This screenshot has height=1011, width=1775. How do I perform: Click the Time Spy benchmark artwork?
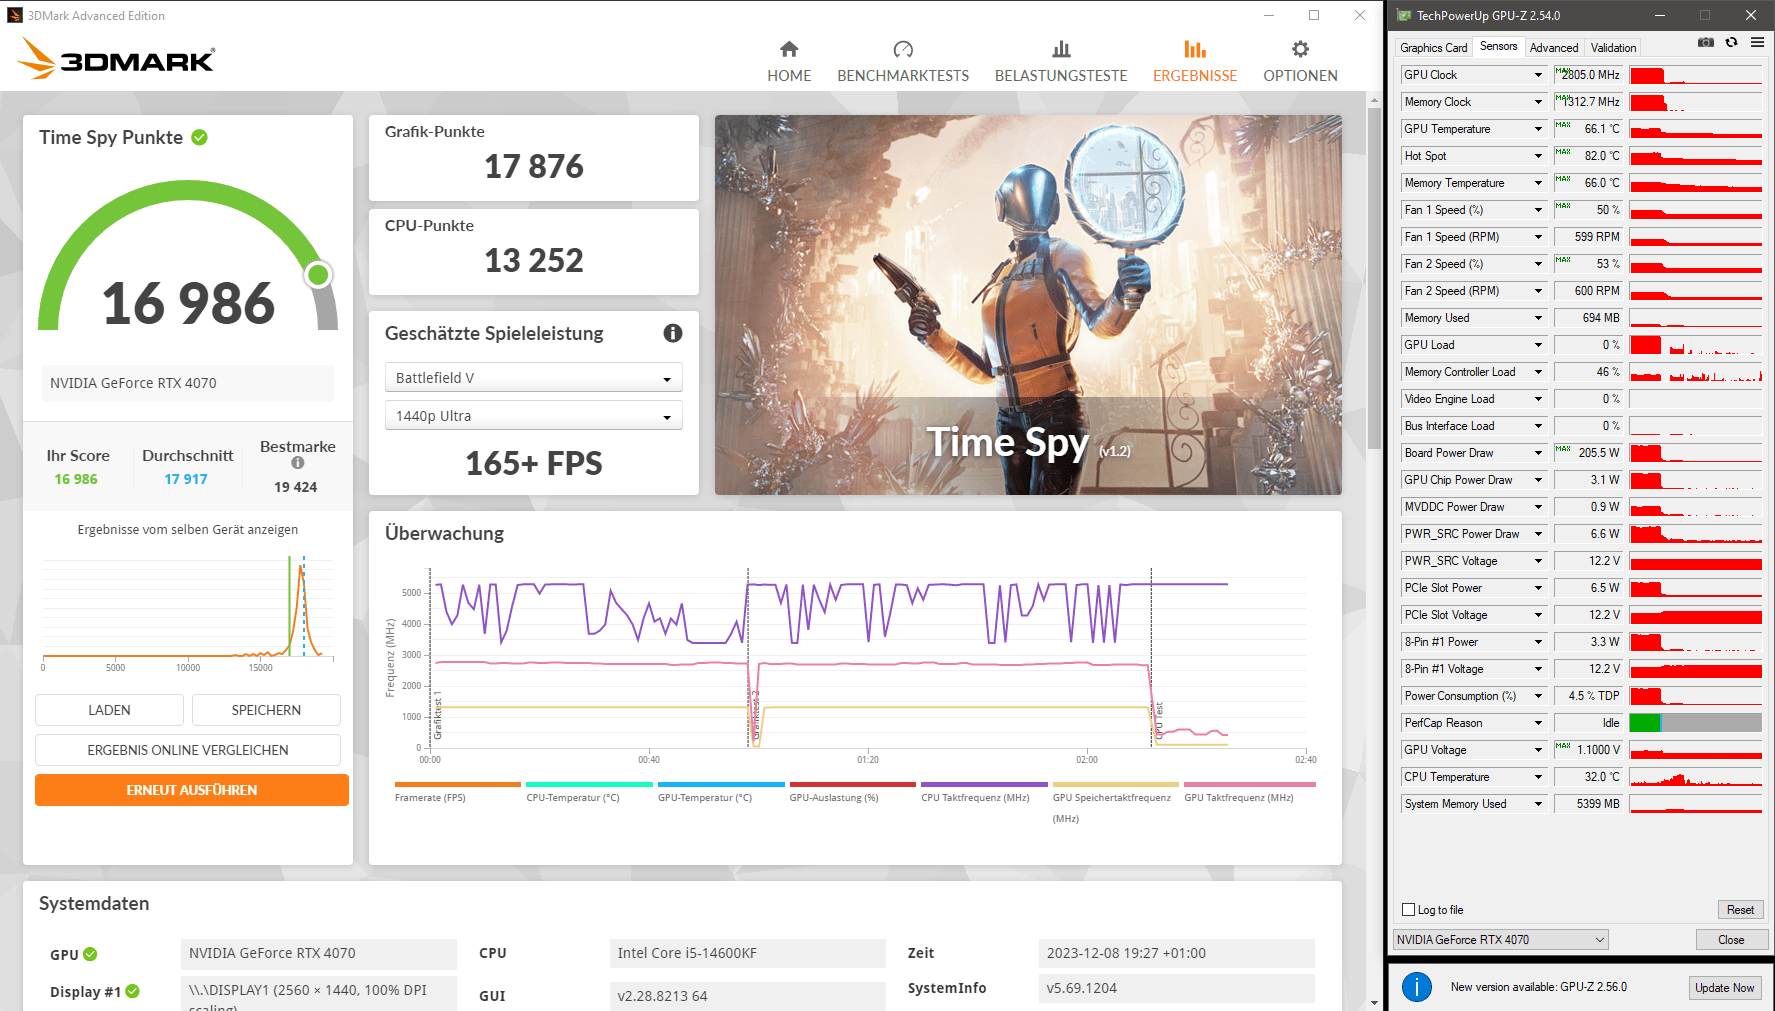click(1028, 305)
